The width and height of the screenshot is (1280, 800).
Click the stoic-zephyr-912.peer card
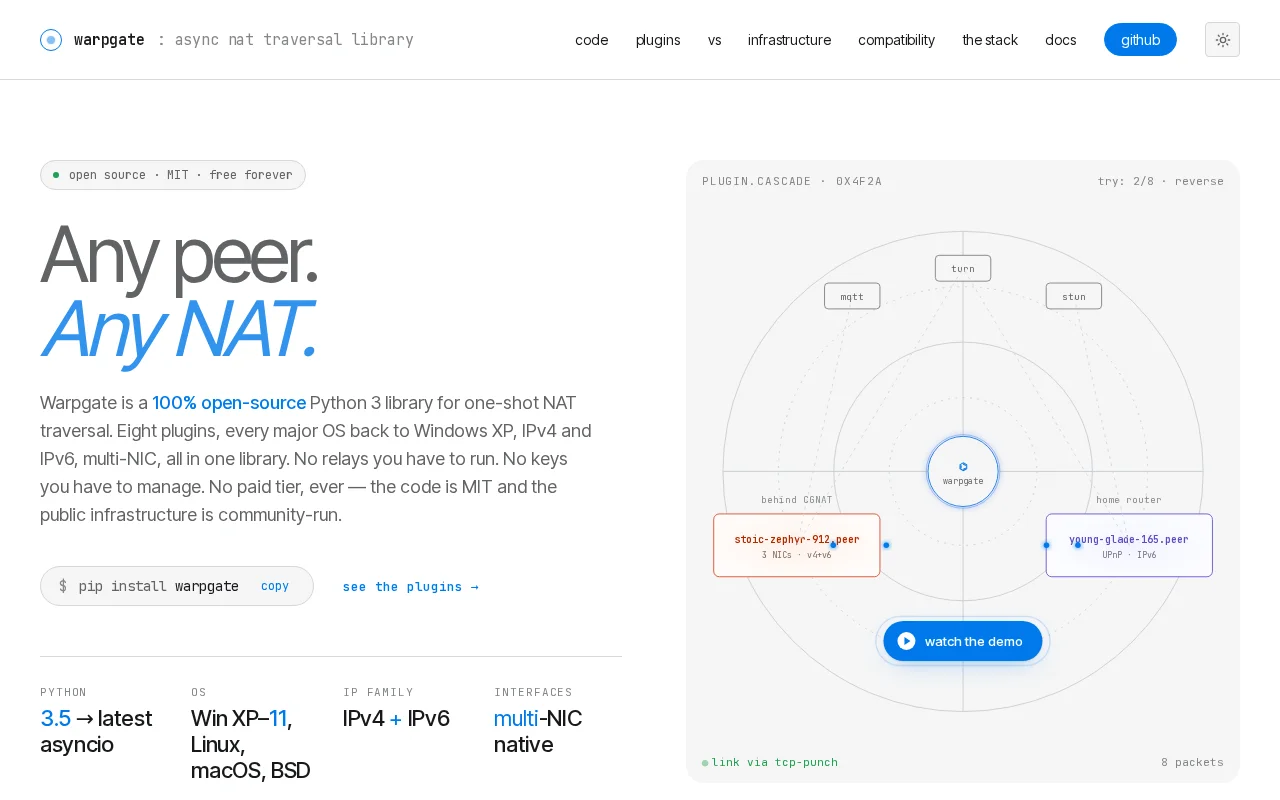[797, 545]
